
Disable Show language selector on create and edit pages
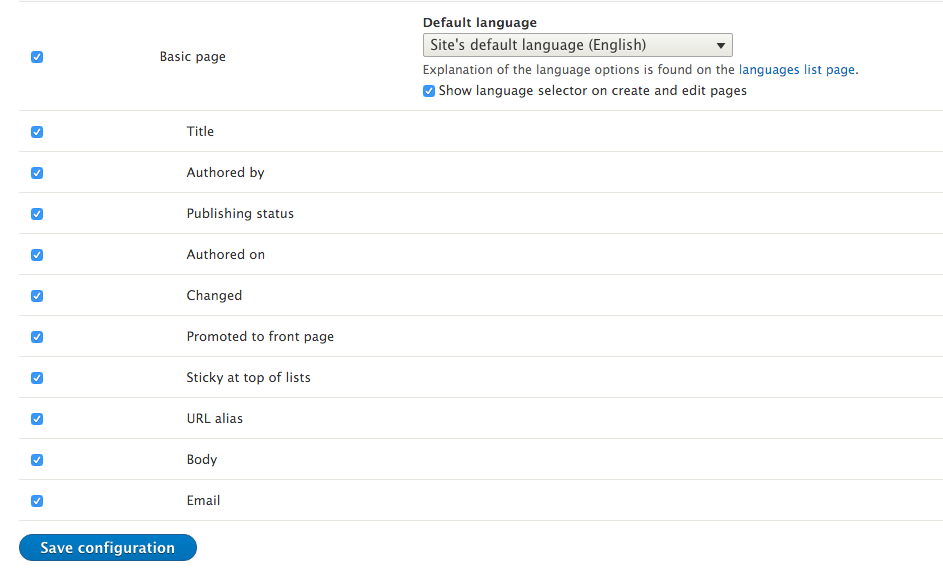click(x=429, y=91)
